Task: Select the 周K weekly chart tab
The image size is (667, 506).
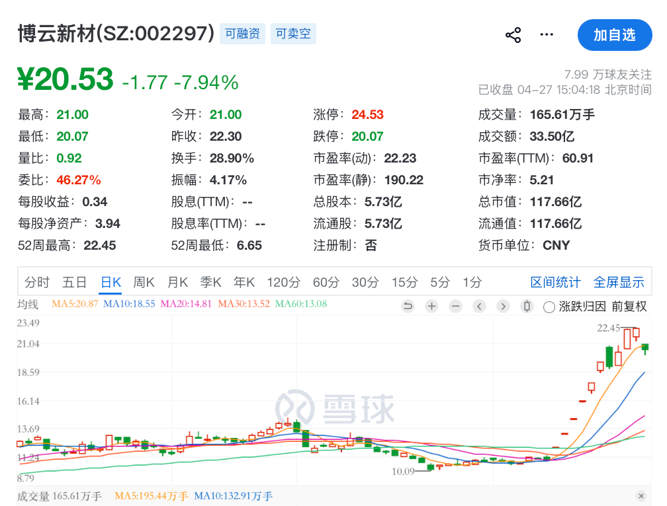Action: (x=144, y=282)
